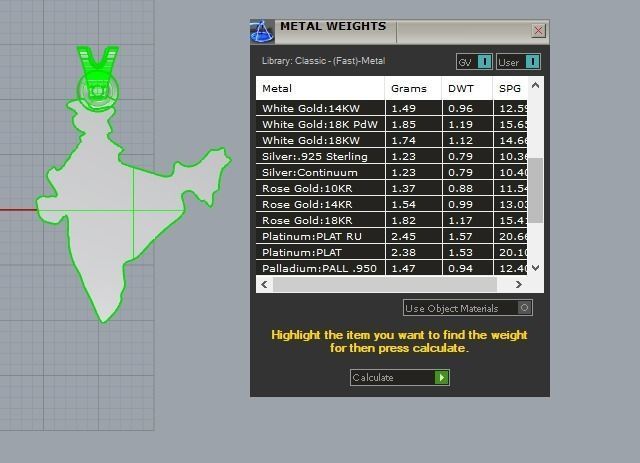Click the Metal Weights panel cone icon
Screen dimensions: 640x463
262,31
